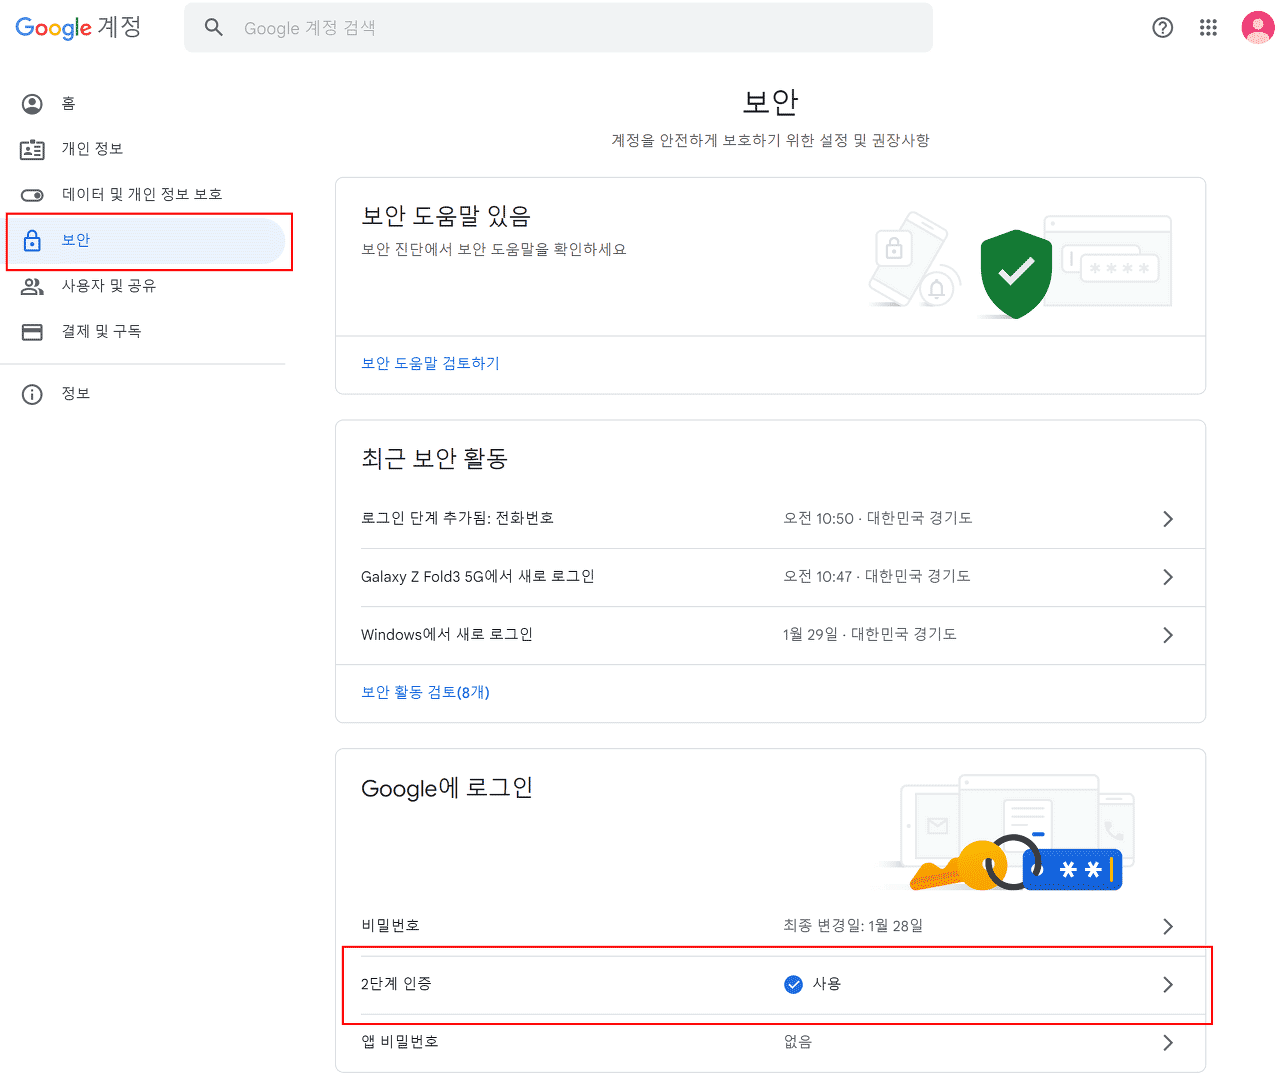The image size is (1280, 1079).
Task: Expand chevron for Galaxy Z Fold3 5G row
Action: pos(1167,577)
